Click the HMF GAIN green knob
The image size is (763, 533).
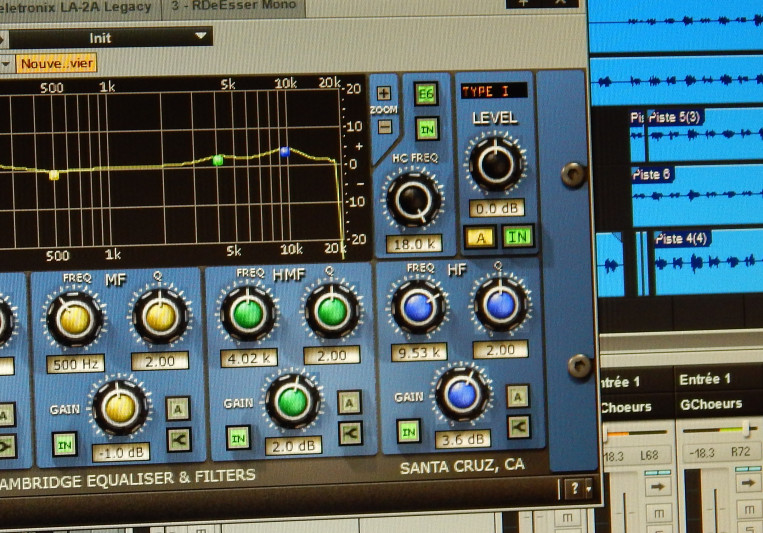pyautogui.click(x=292, y=402)
